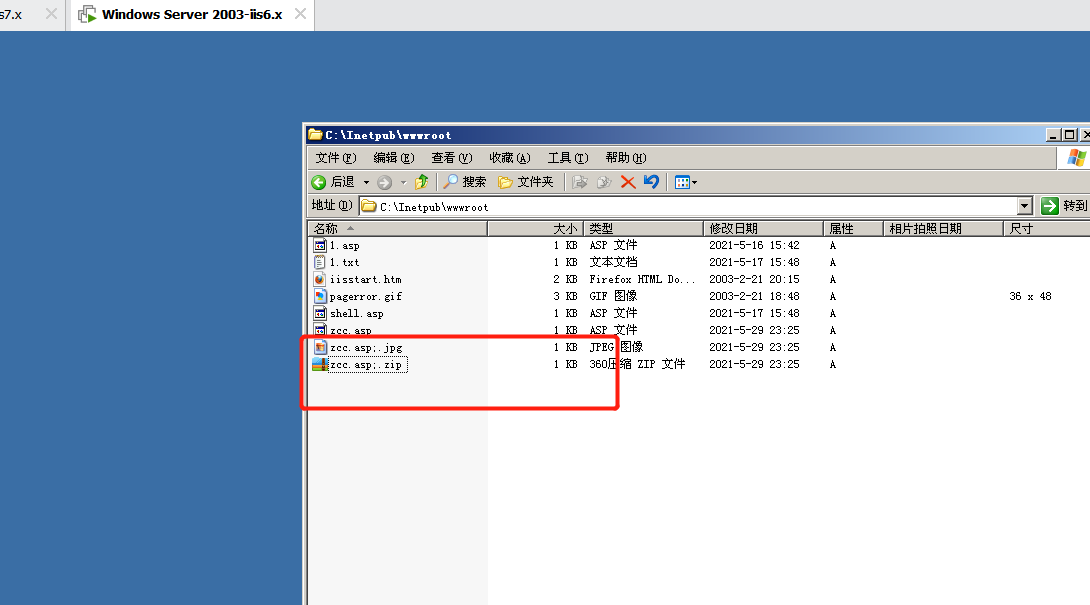1090x605 pixels.
Task: Click the Explorer window title bar folder icon
Action: point(315,134)
